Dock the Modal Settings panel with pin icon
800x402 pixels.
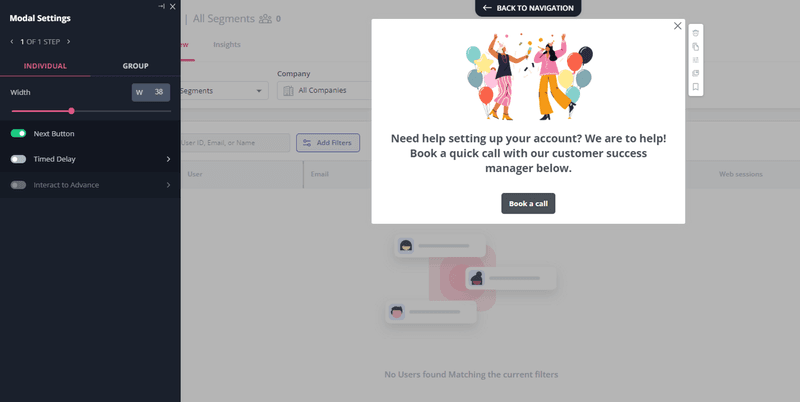pos(161,6)
